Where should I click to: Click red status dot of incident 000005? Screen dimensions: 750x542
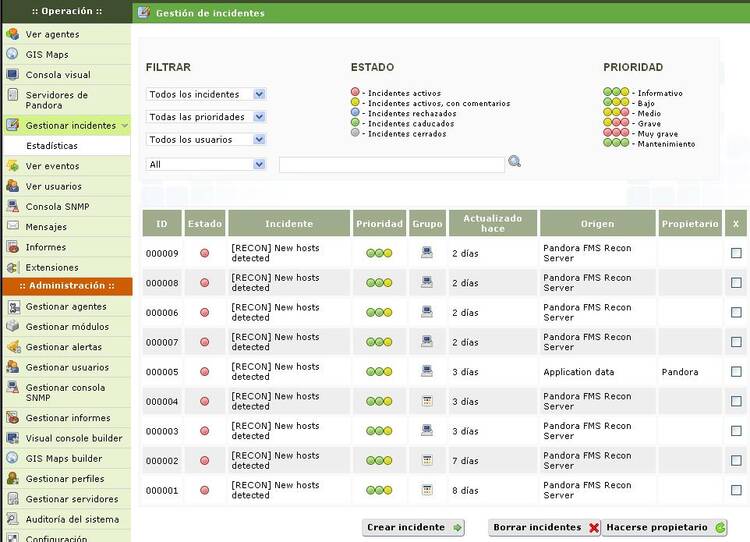click(x=205, y=372)
